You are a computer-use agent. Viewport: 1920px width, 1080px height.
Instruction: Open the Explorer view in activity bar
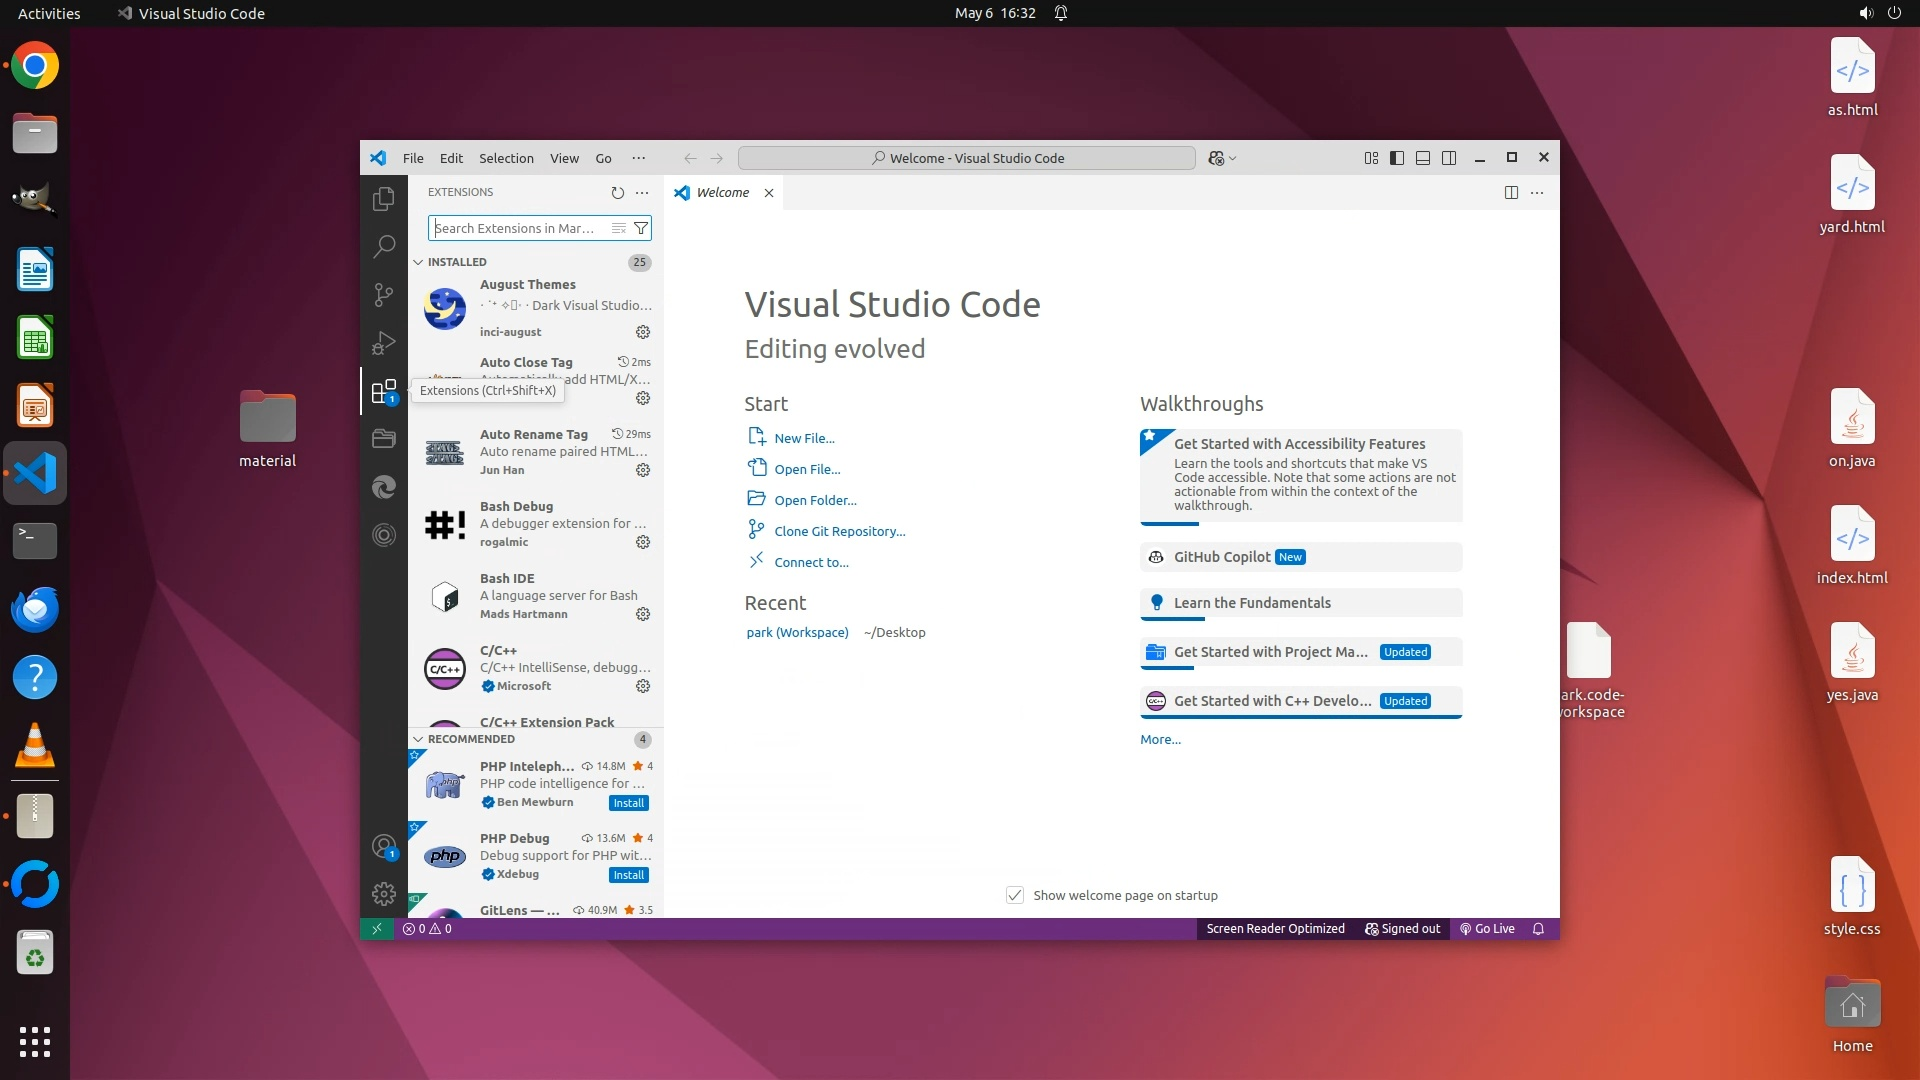(384, 199)
